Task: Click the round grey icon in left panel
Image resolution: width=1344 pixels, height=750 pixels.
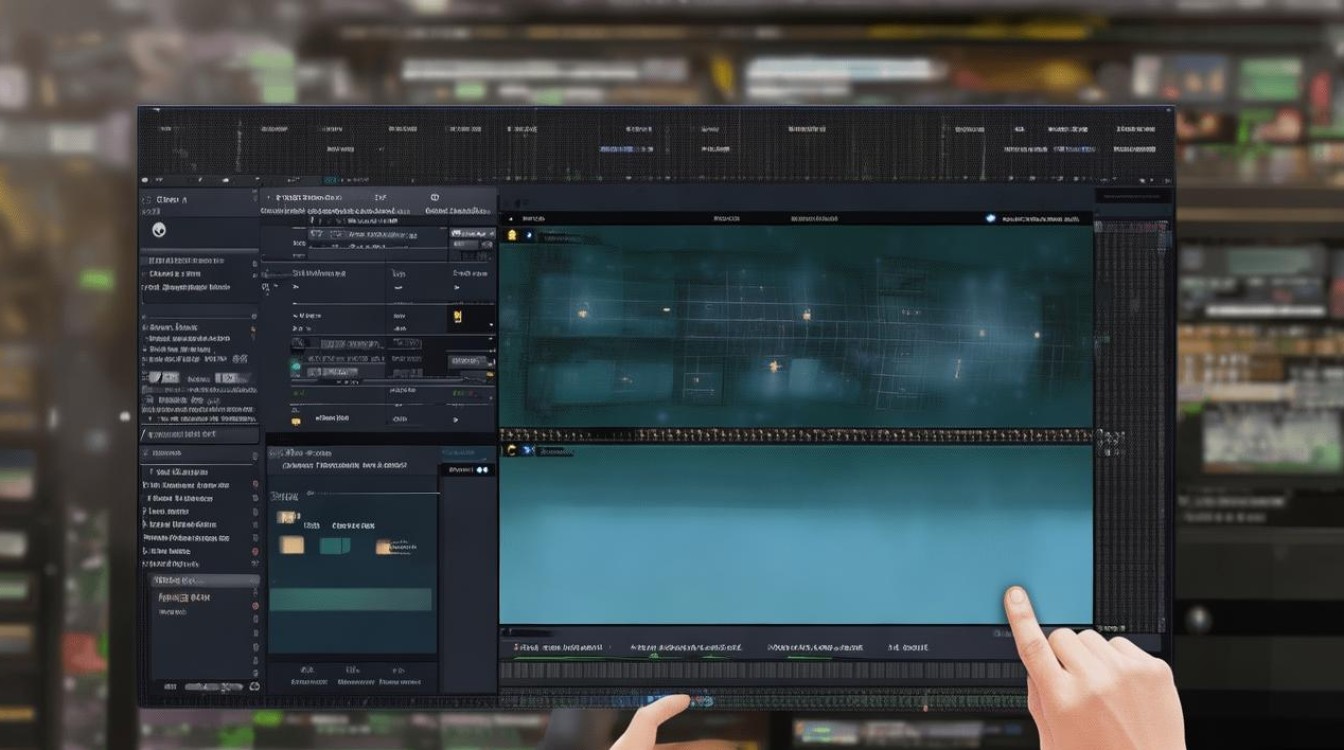Action: coord(159,230)
